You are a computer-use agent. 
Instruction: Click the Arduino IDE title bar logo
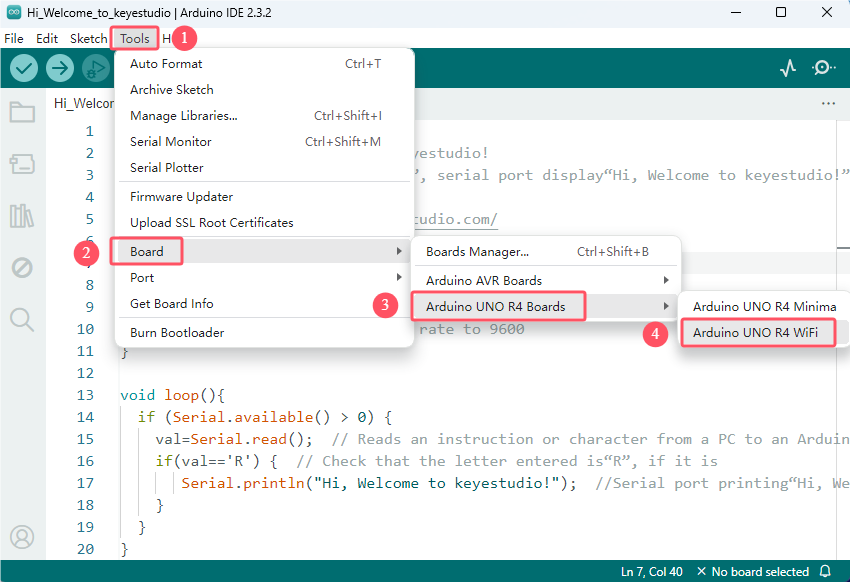(x=14, y=12)
